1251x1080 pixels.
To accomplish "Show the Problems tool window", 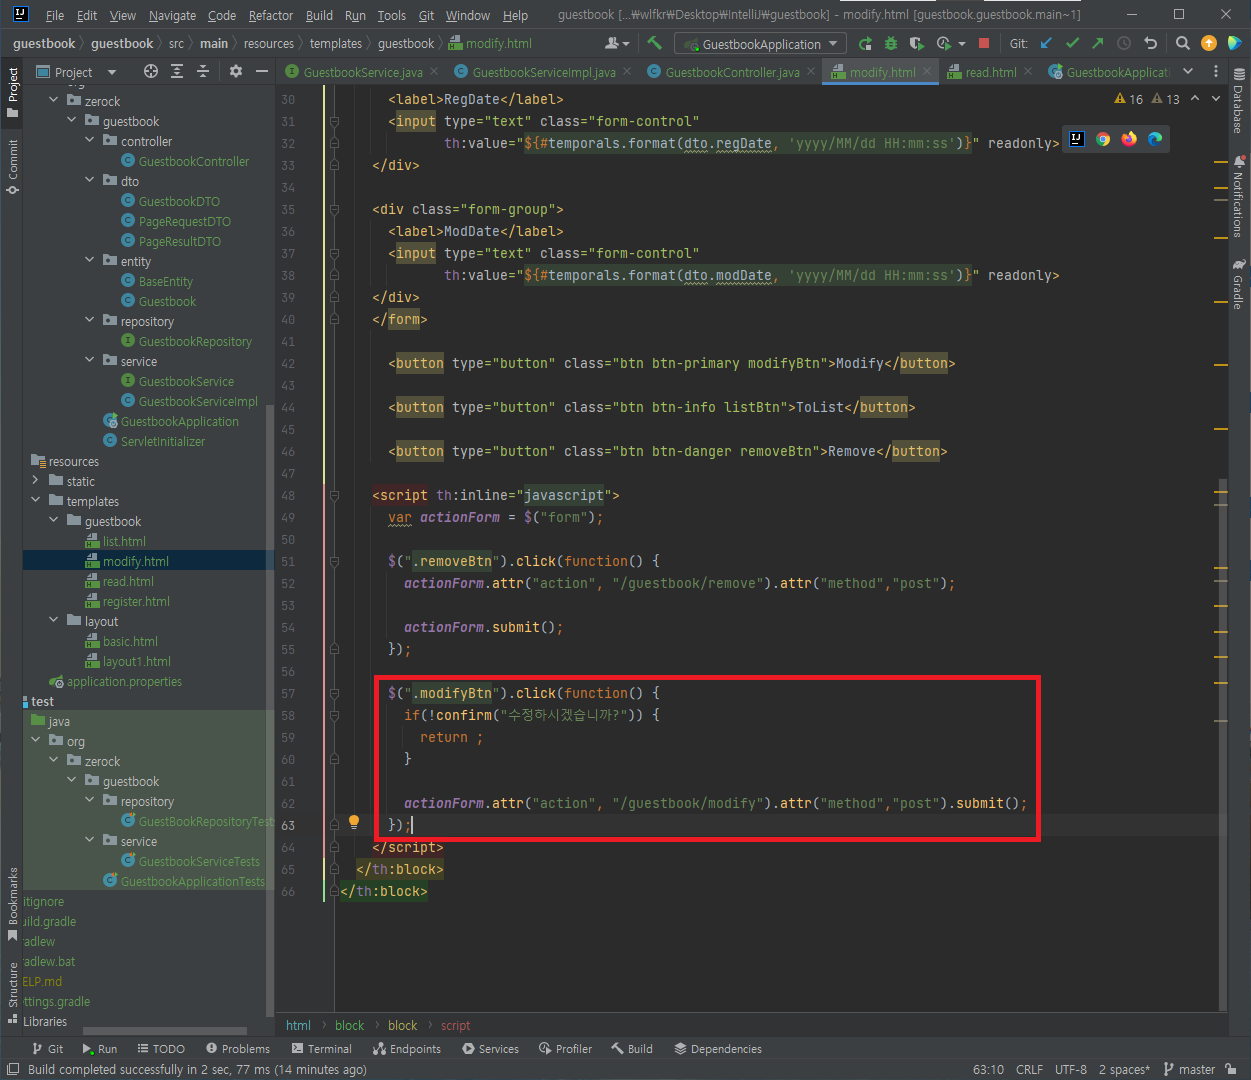I will click(x=238, y=1049).
